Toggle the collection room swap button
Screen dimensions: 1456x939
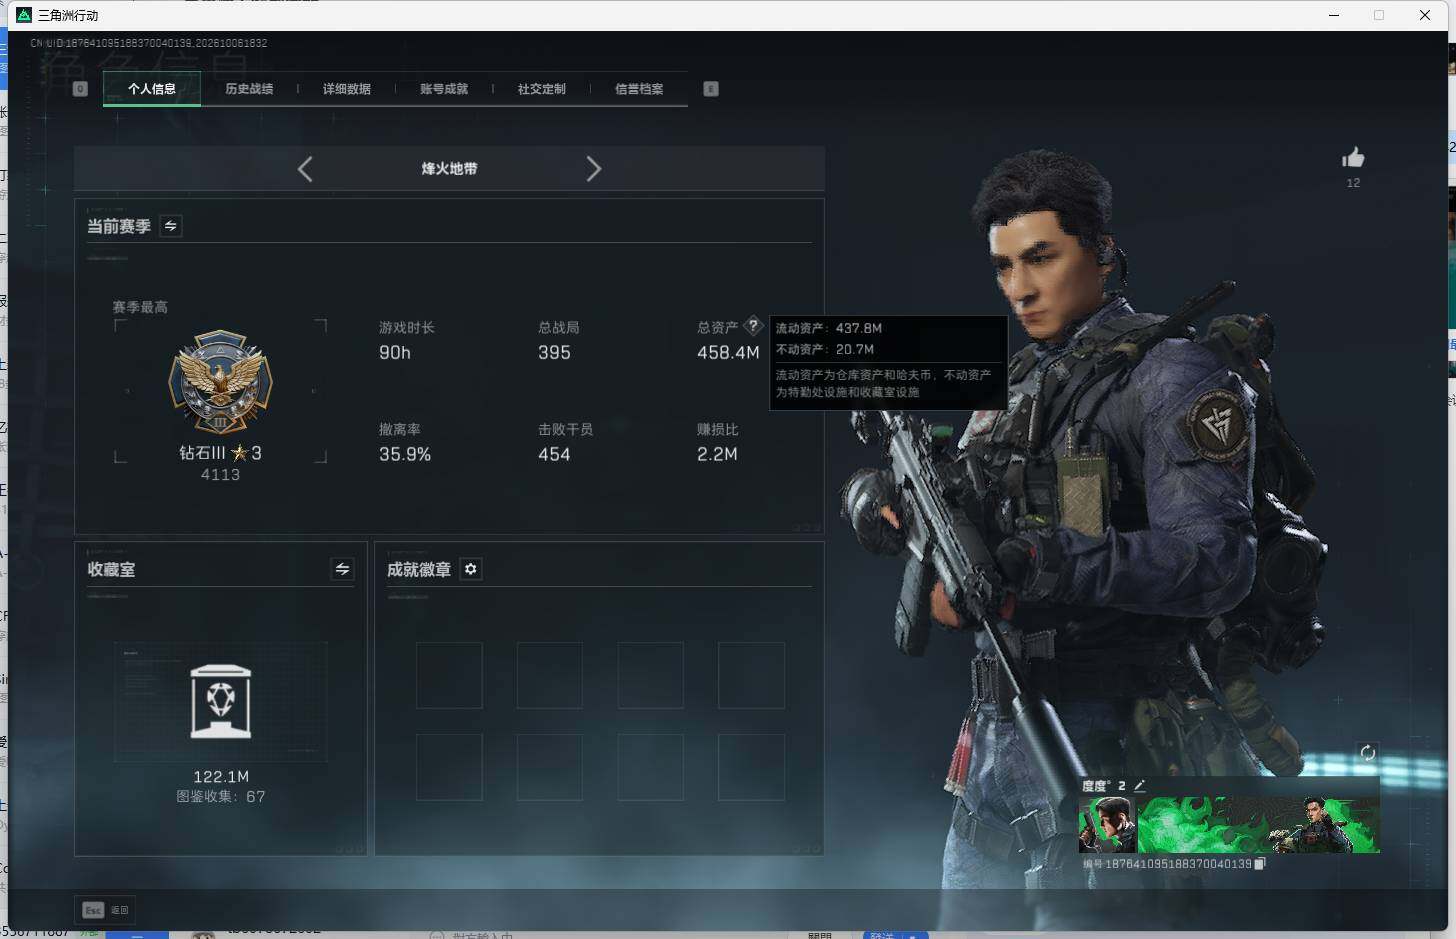pyautogui.click(x=342, y=569)
